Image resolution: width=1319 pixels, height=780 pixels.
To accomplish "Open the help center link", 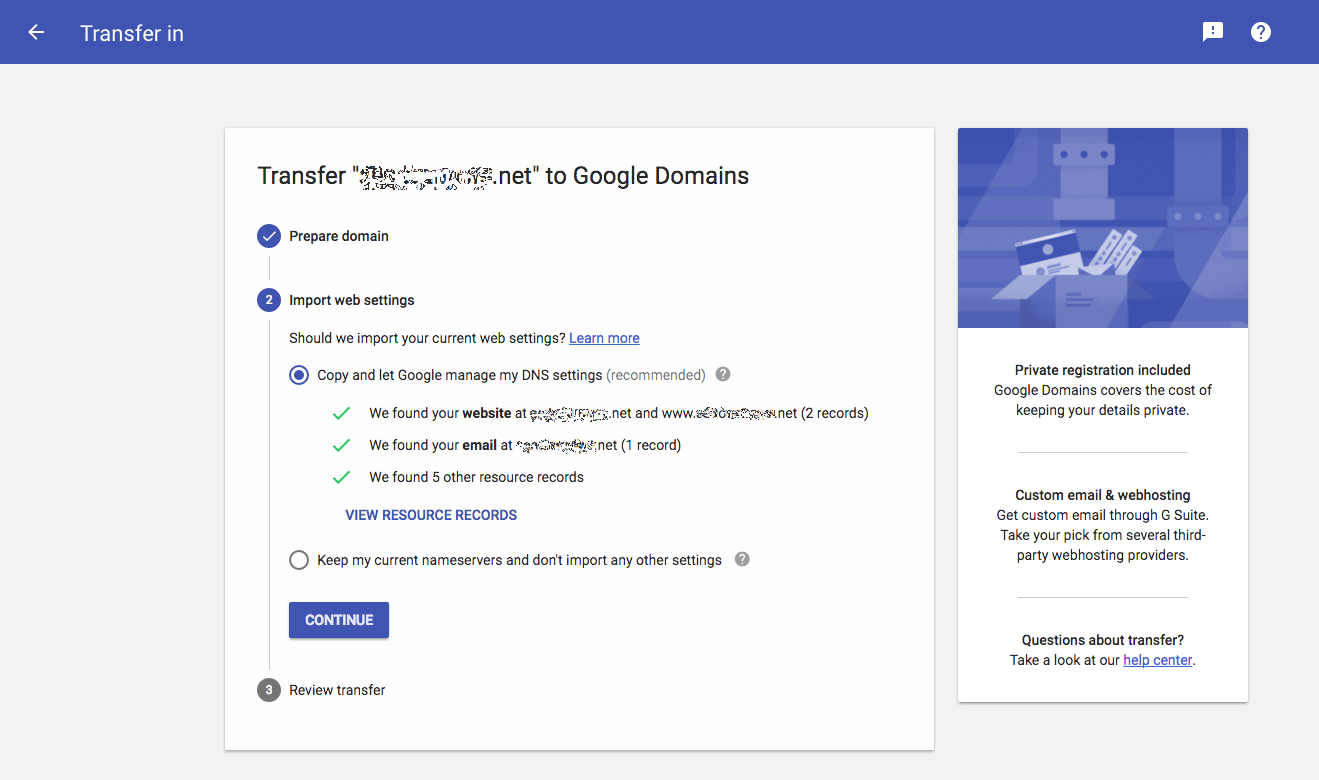I will click(x=1158, y=660).
